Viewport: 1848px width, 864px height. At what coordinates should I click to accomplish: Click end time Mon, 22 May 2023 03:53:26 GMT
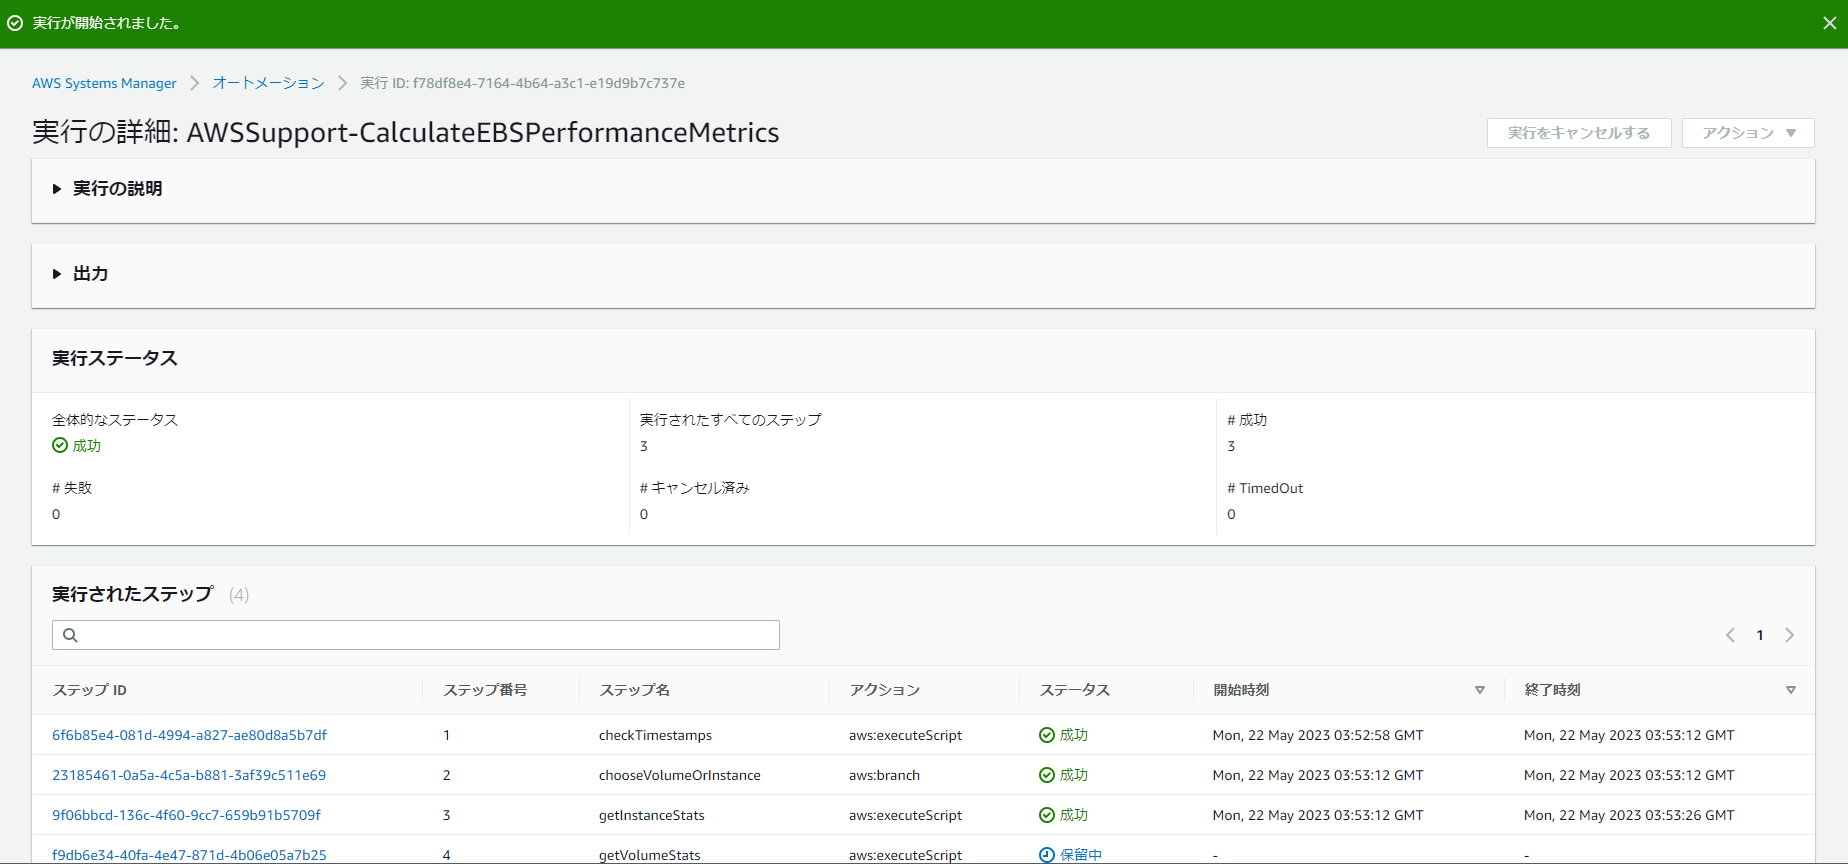pos(1629,815)
